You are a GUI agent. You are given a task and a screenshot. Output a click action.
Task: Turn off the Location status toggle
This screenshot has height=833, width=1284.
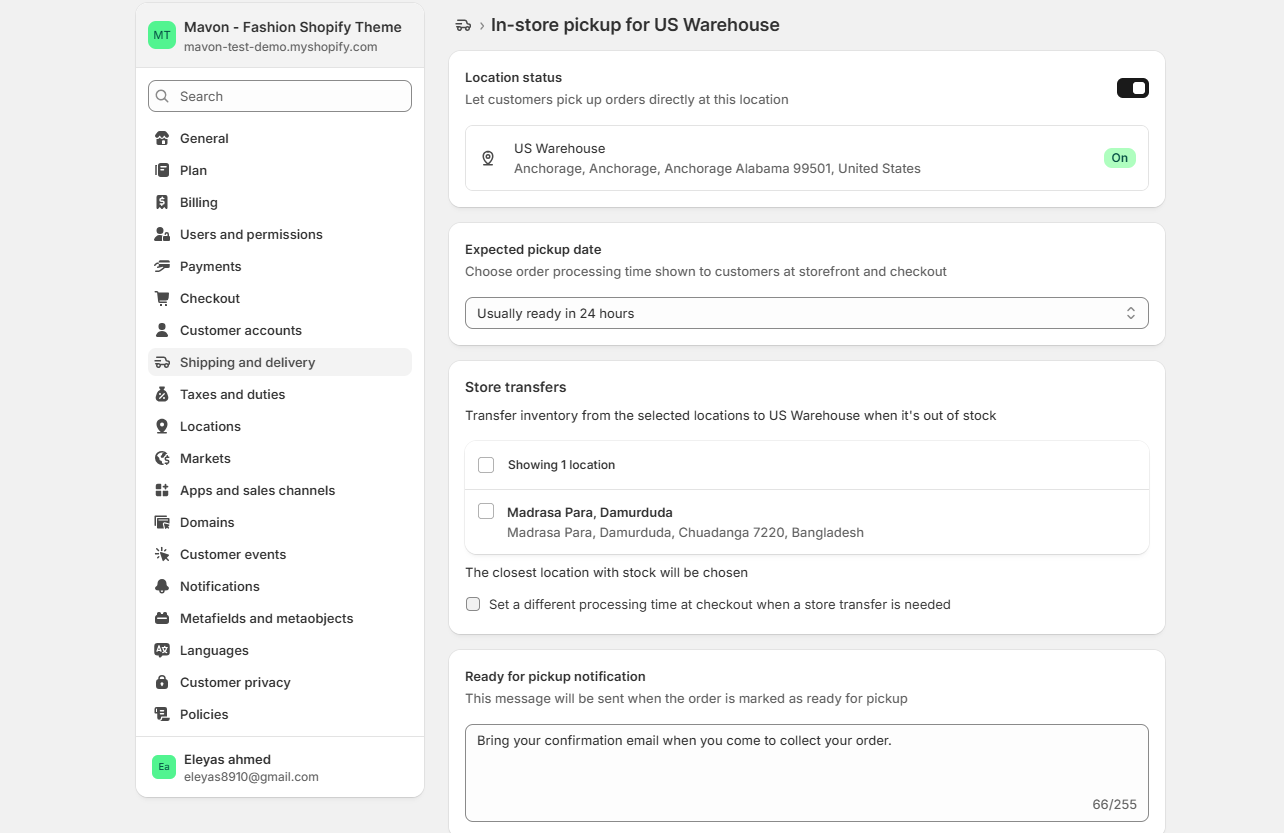pyautogui.click(x=1132, y=88)
